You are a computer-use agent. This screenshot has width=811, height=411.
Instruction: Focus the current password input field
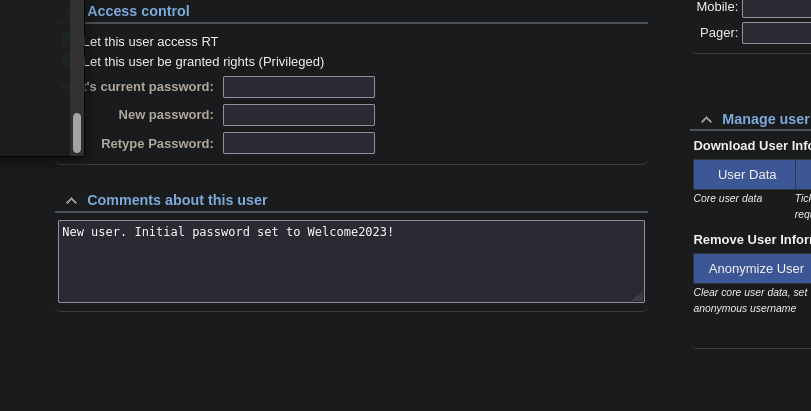298,87
